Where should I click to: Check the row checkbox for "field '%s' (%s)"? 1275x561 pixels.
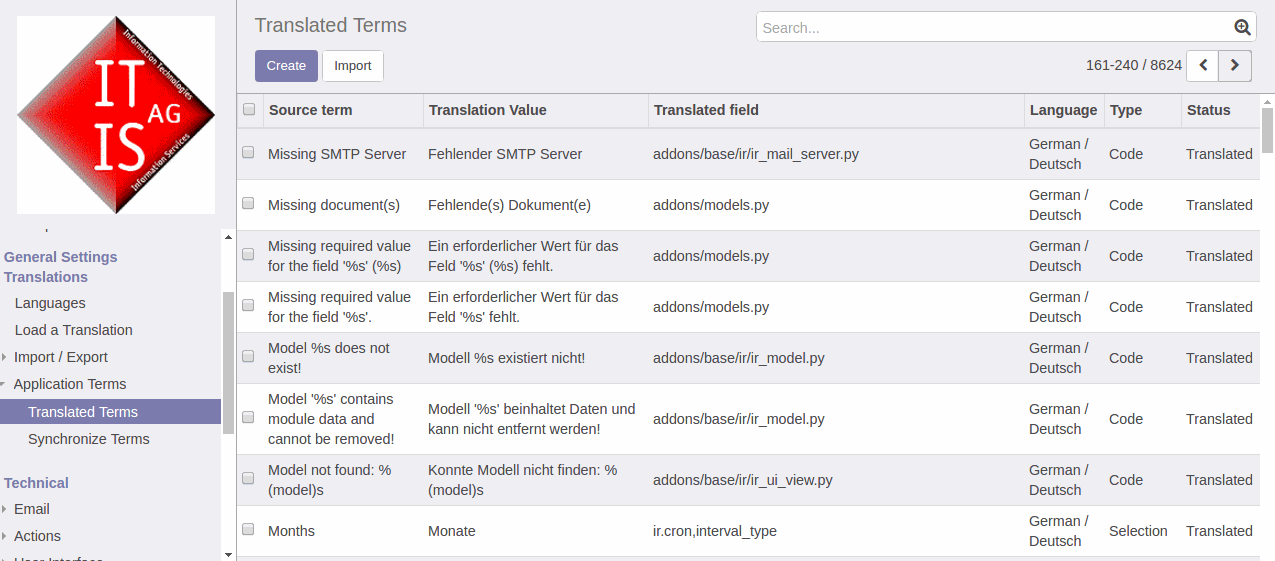coord(248,255)
